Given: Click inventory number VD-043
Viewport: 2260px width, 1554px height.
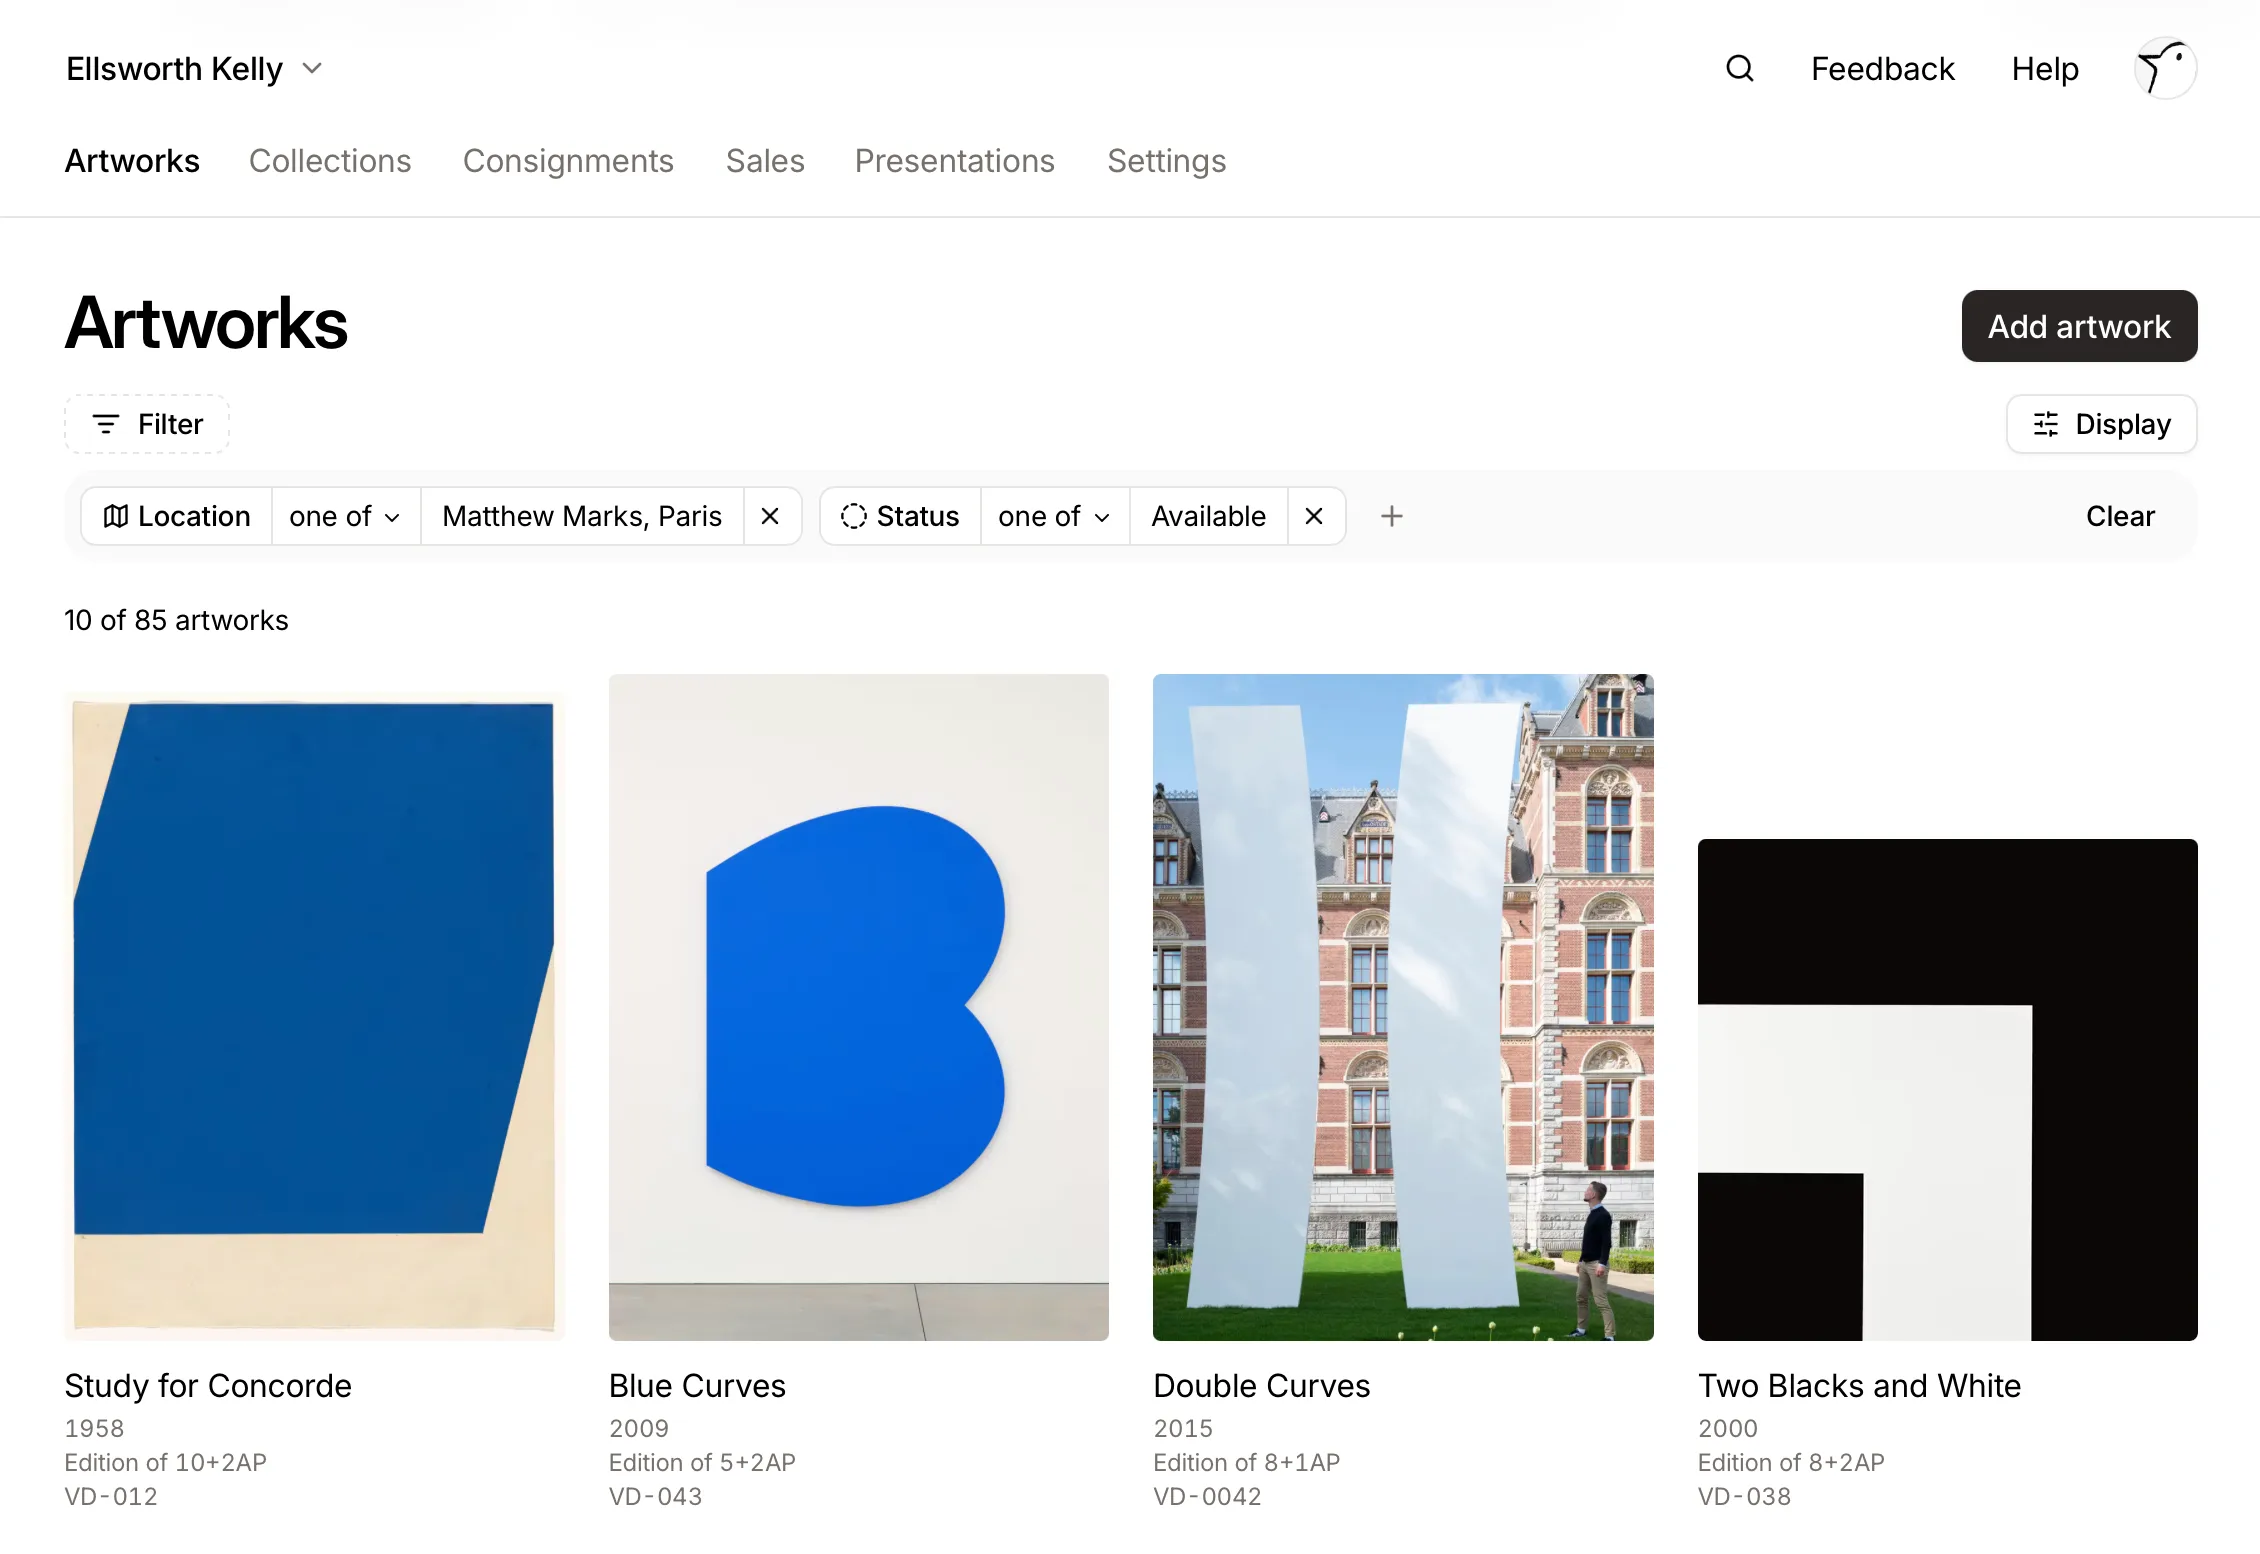Looking at the screenshot, I should (x=655, y=1496).
